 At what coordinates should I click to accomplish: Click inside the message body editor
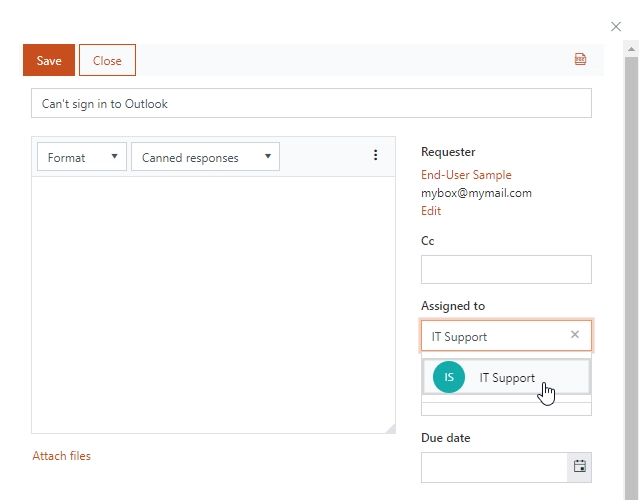[x=213, y=305]
